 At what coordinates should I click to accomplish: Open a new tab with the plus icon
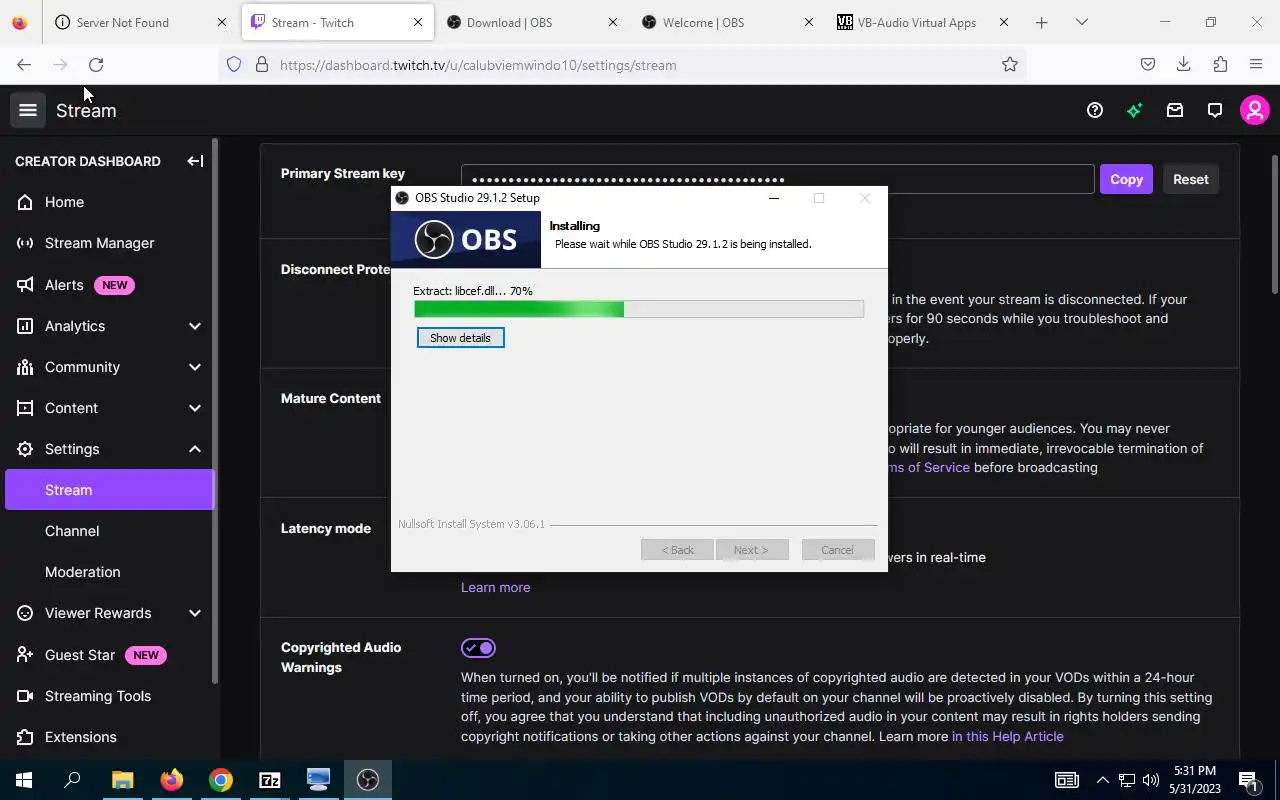[1041, 22]
